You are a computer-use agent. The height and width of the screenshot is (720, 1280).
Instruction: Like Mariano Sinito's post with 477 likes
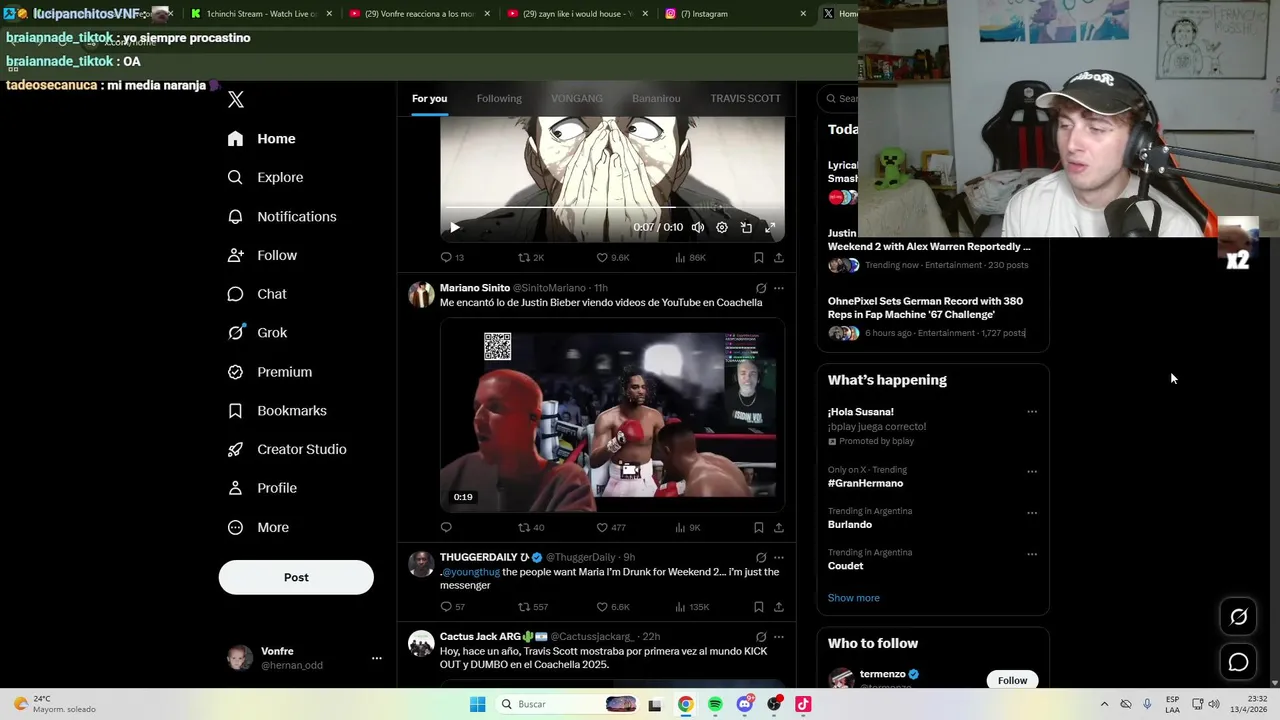point(611,527)
